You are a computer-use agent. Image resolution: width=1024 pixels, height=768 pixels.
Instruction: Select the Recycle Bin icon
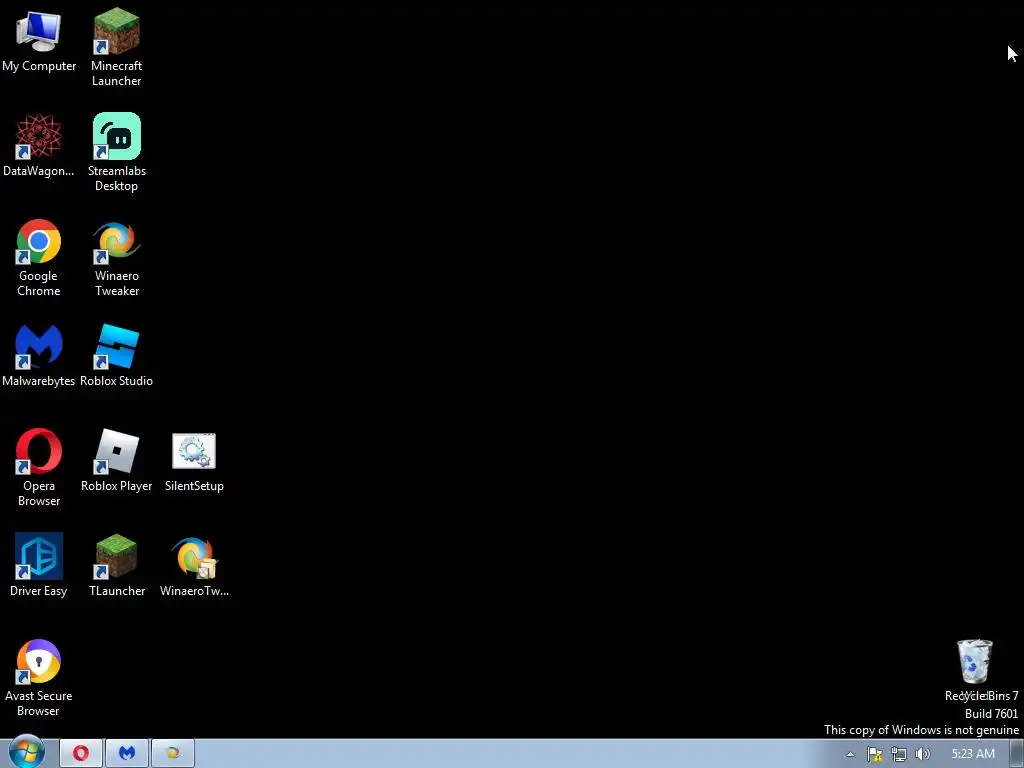(974, 662)
